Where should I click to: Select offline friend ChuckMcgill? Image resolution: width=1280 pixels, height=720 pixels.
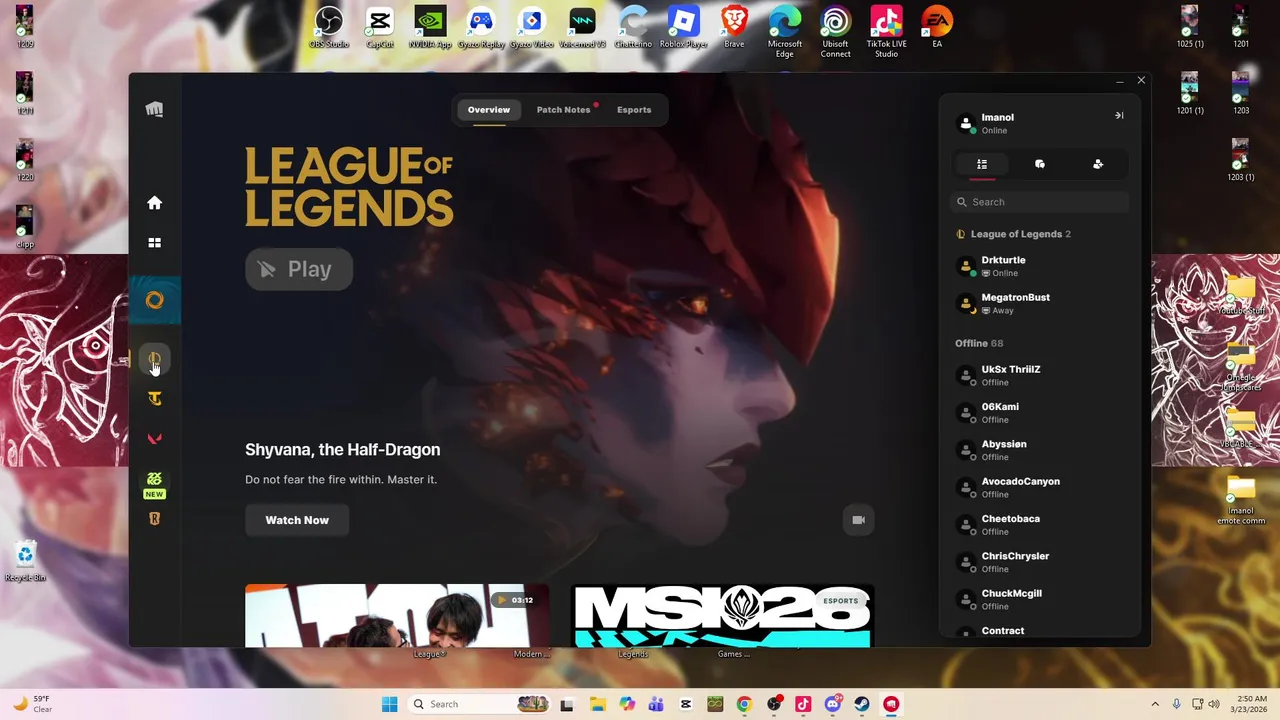1040,600
